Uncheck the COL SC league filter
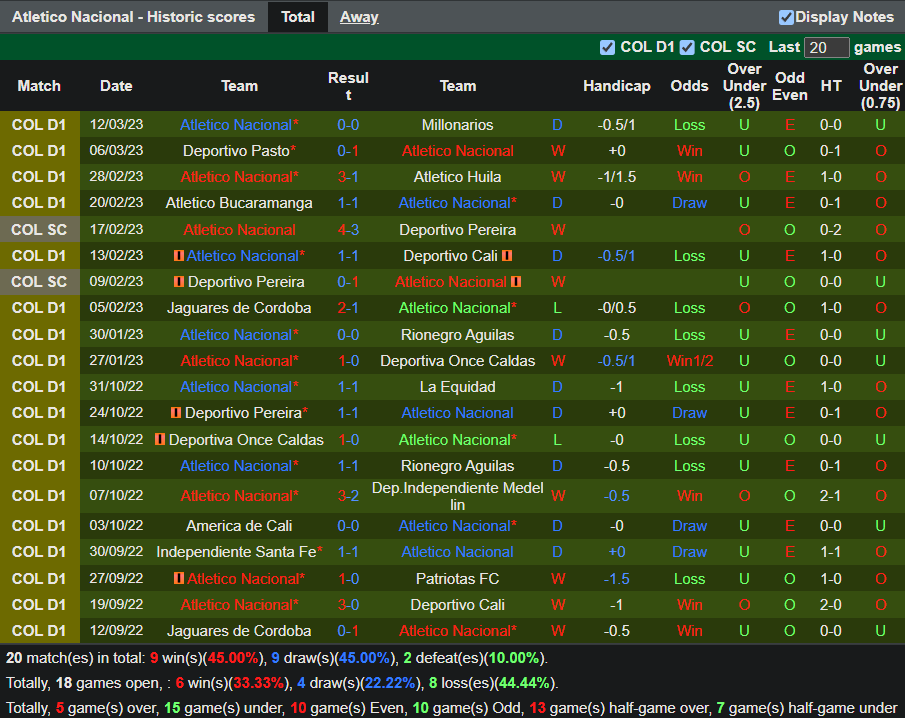 coord(687,47)
